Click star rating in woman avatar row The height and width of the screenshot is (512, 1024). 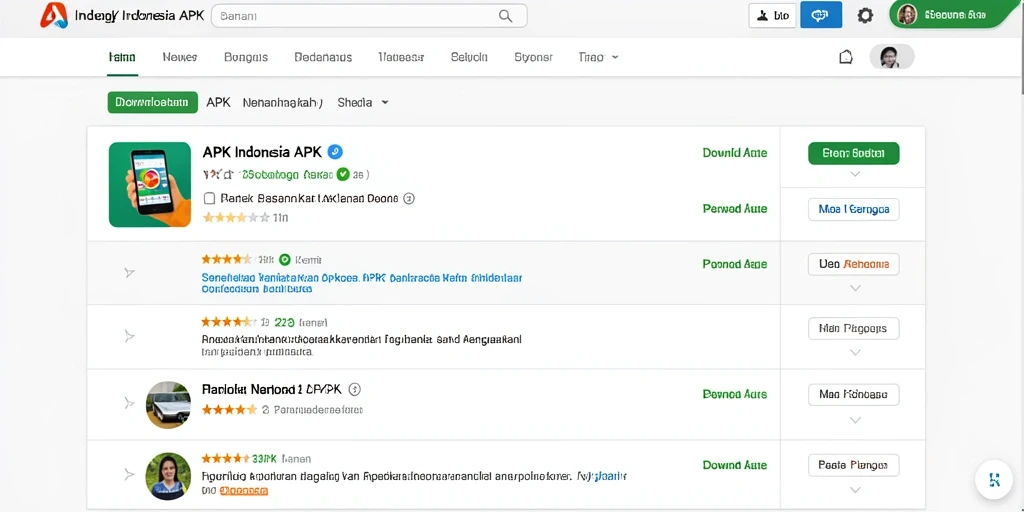225,458
